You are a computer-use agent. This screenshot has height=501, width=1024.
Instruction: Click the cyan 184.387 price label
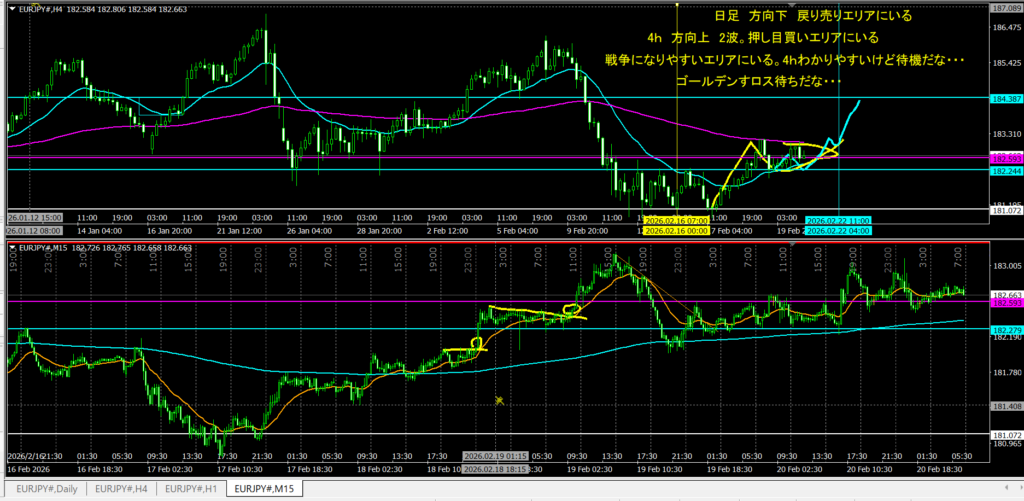[1005, 98]
